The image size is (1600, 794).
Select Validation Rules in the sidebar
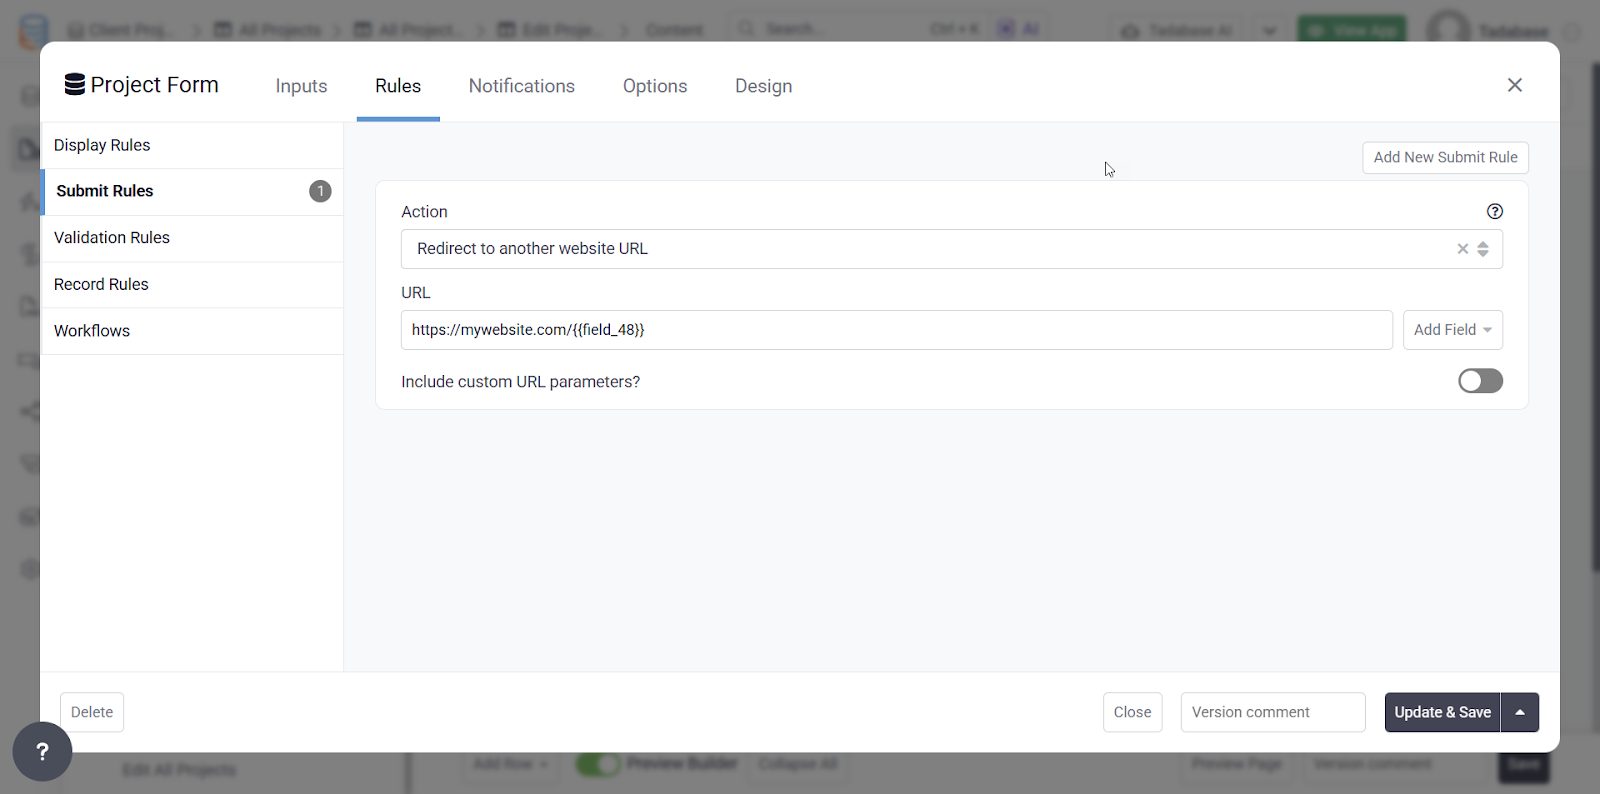click(112, 238)
